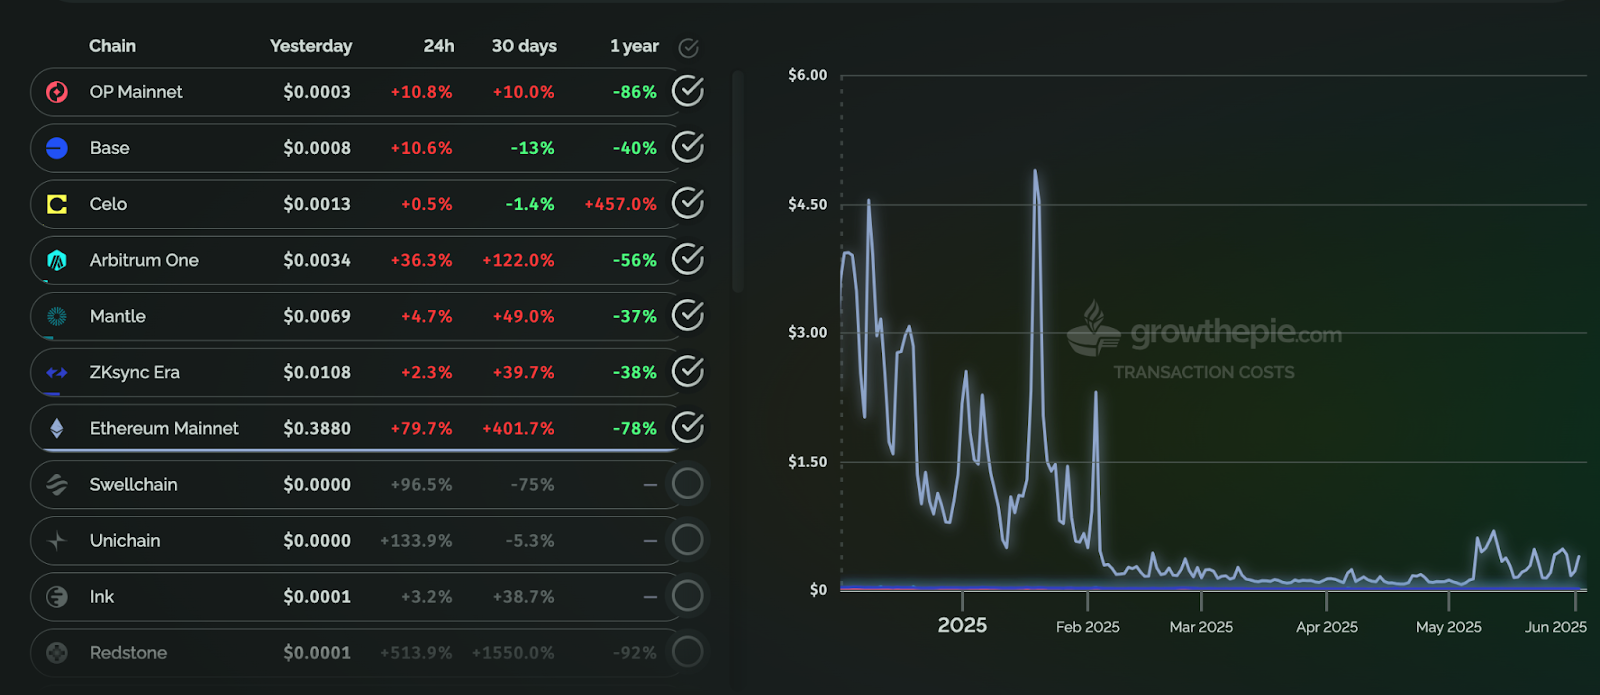Image resolution: width=1600 pixels, height=695 pixels.
Task: Click the Feb 2025 marker on chart axis
Action: 1088,627
